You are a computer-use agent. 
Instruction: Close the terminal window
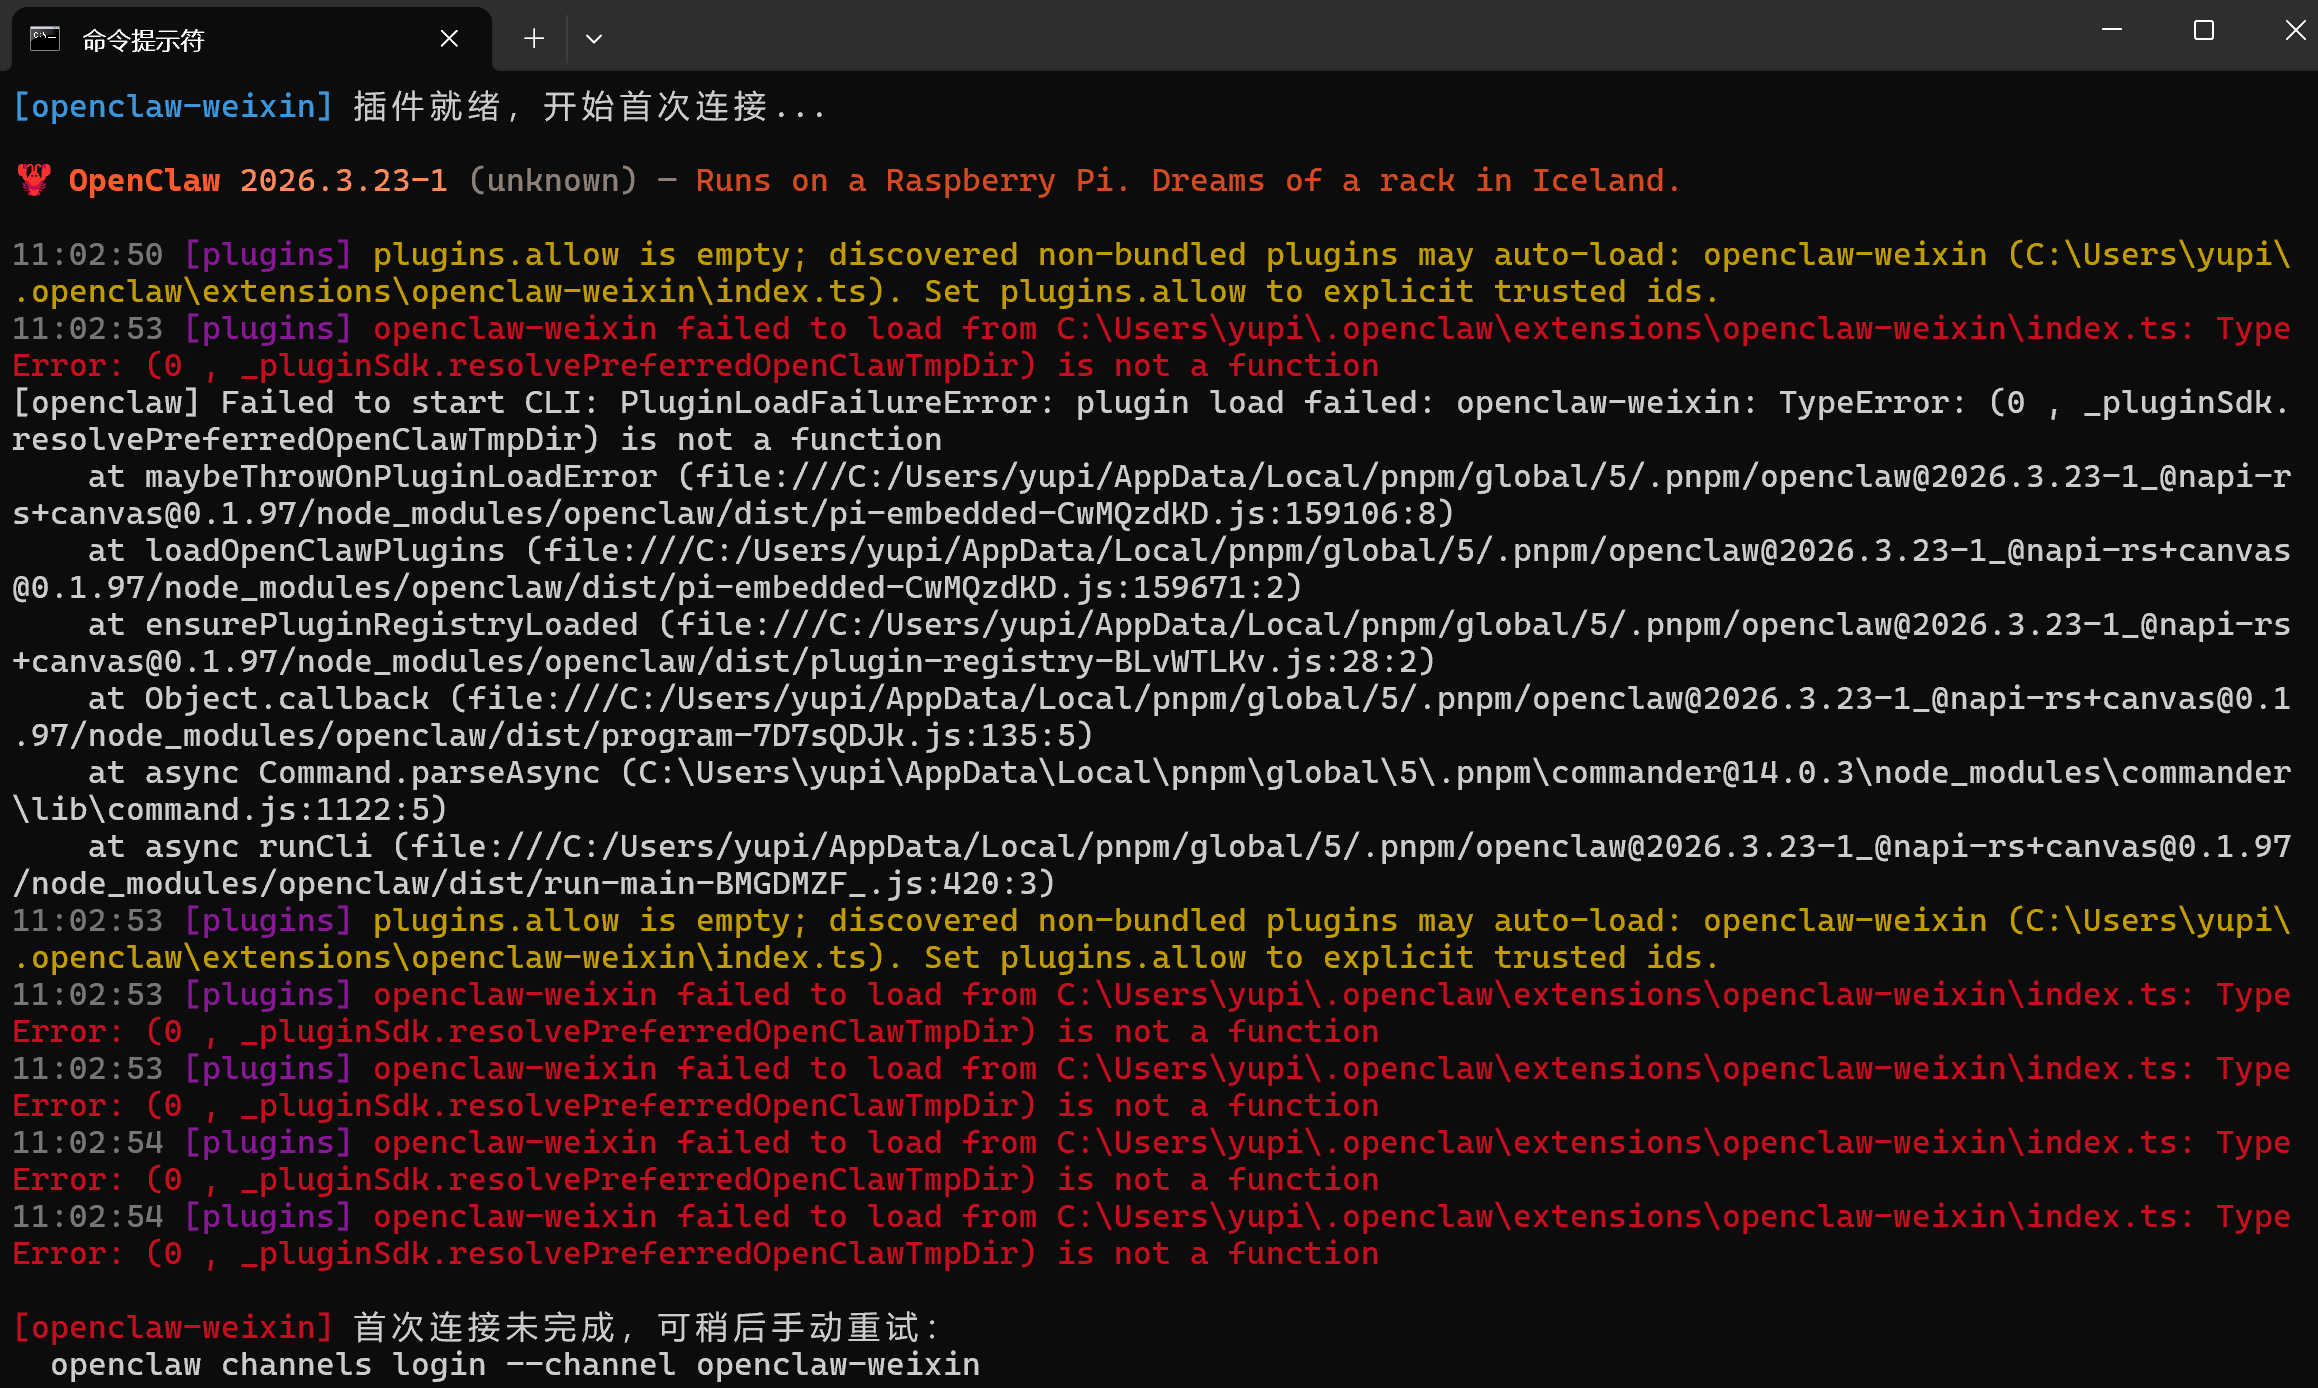(2295, 30)
